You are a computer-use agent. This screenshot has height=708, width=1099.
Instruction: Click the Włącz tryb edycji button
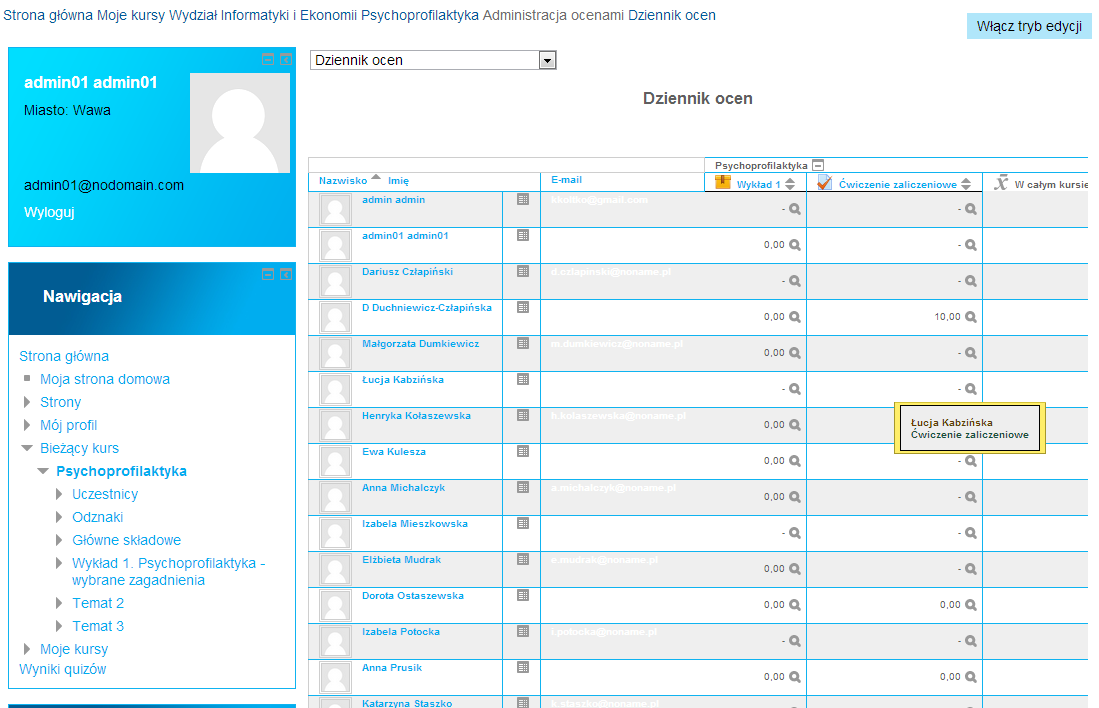(x=1029, y=26)
